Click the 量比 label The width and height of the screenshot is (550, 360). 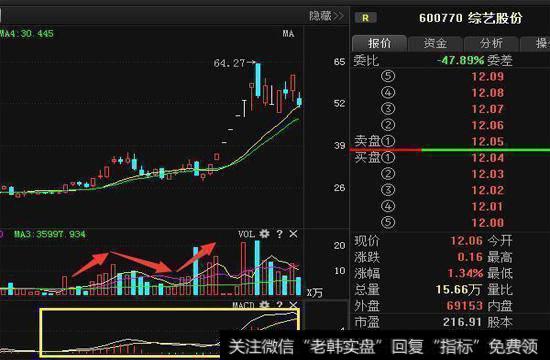[x=500, y=289]
